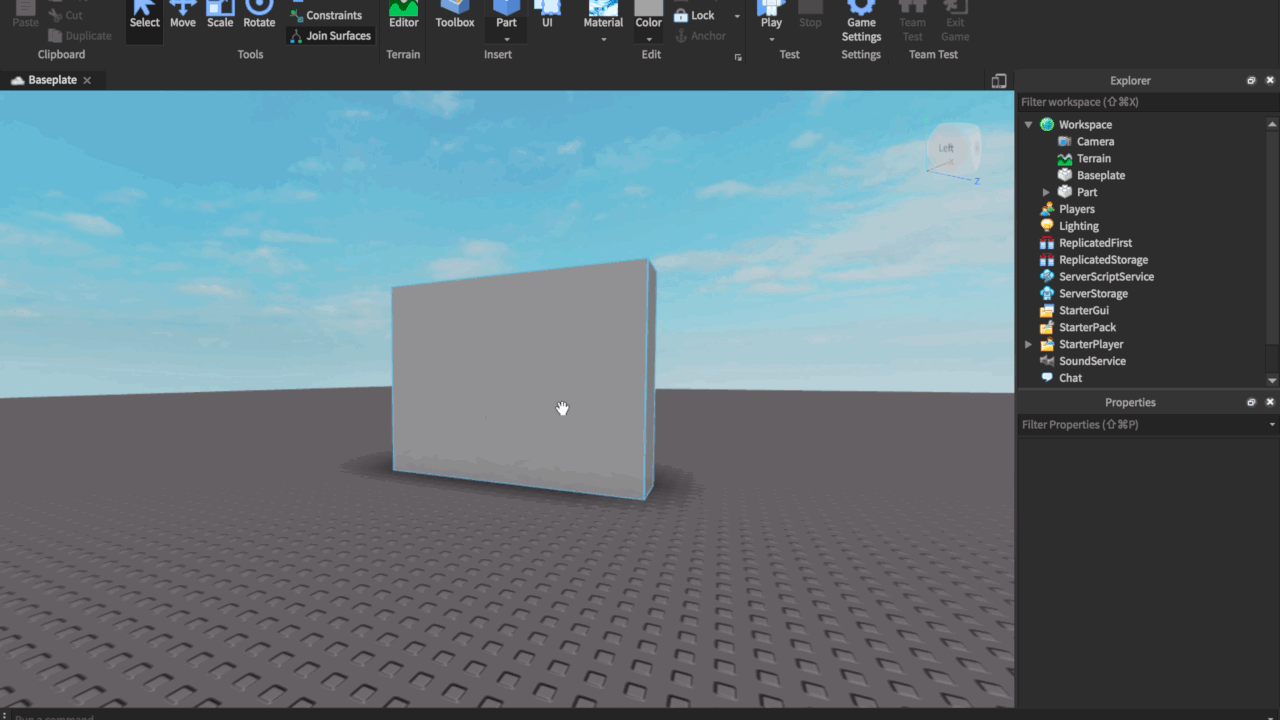This screenshot has width=1280, height=720.
Task: Click Filter Properties search field
Action: pos(1141,425)
